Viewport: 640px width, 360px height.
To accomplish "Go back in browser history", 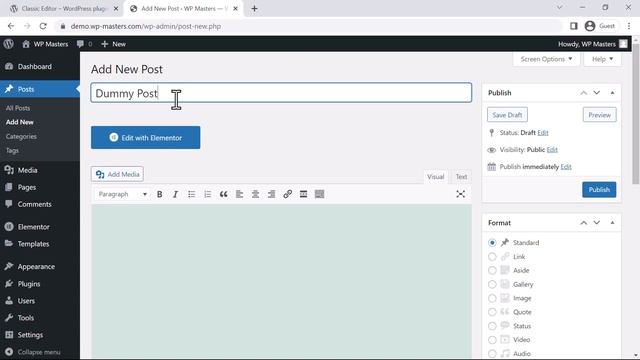I will pos(11,26).
